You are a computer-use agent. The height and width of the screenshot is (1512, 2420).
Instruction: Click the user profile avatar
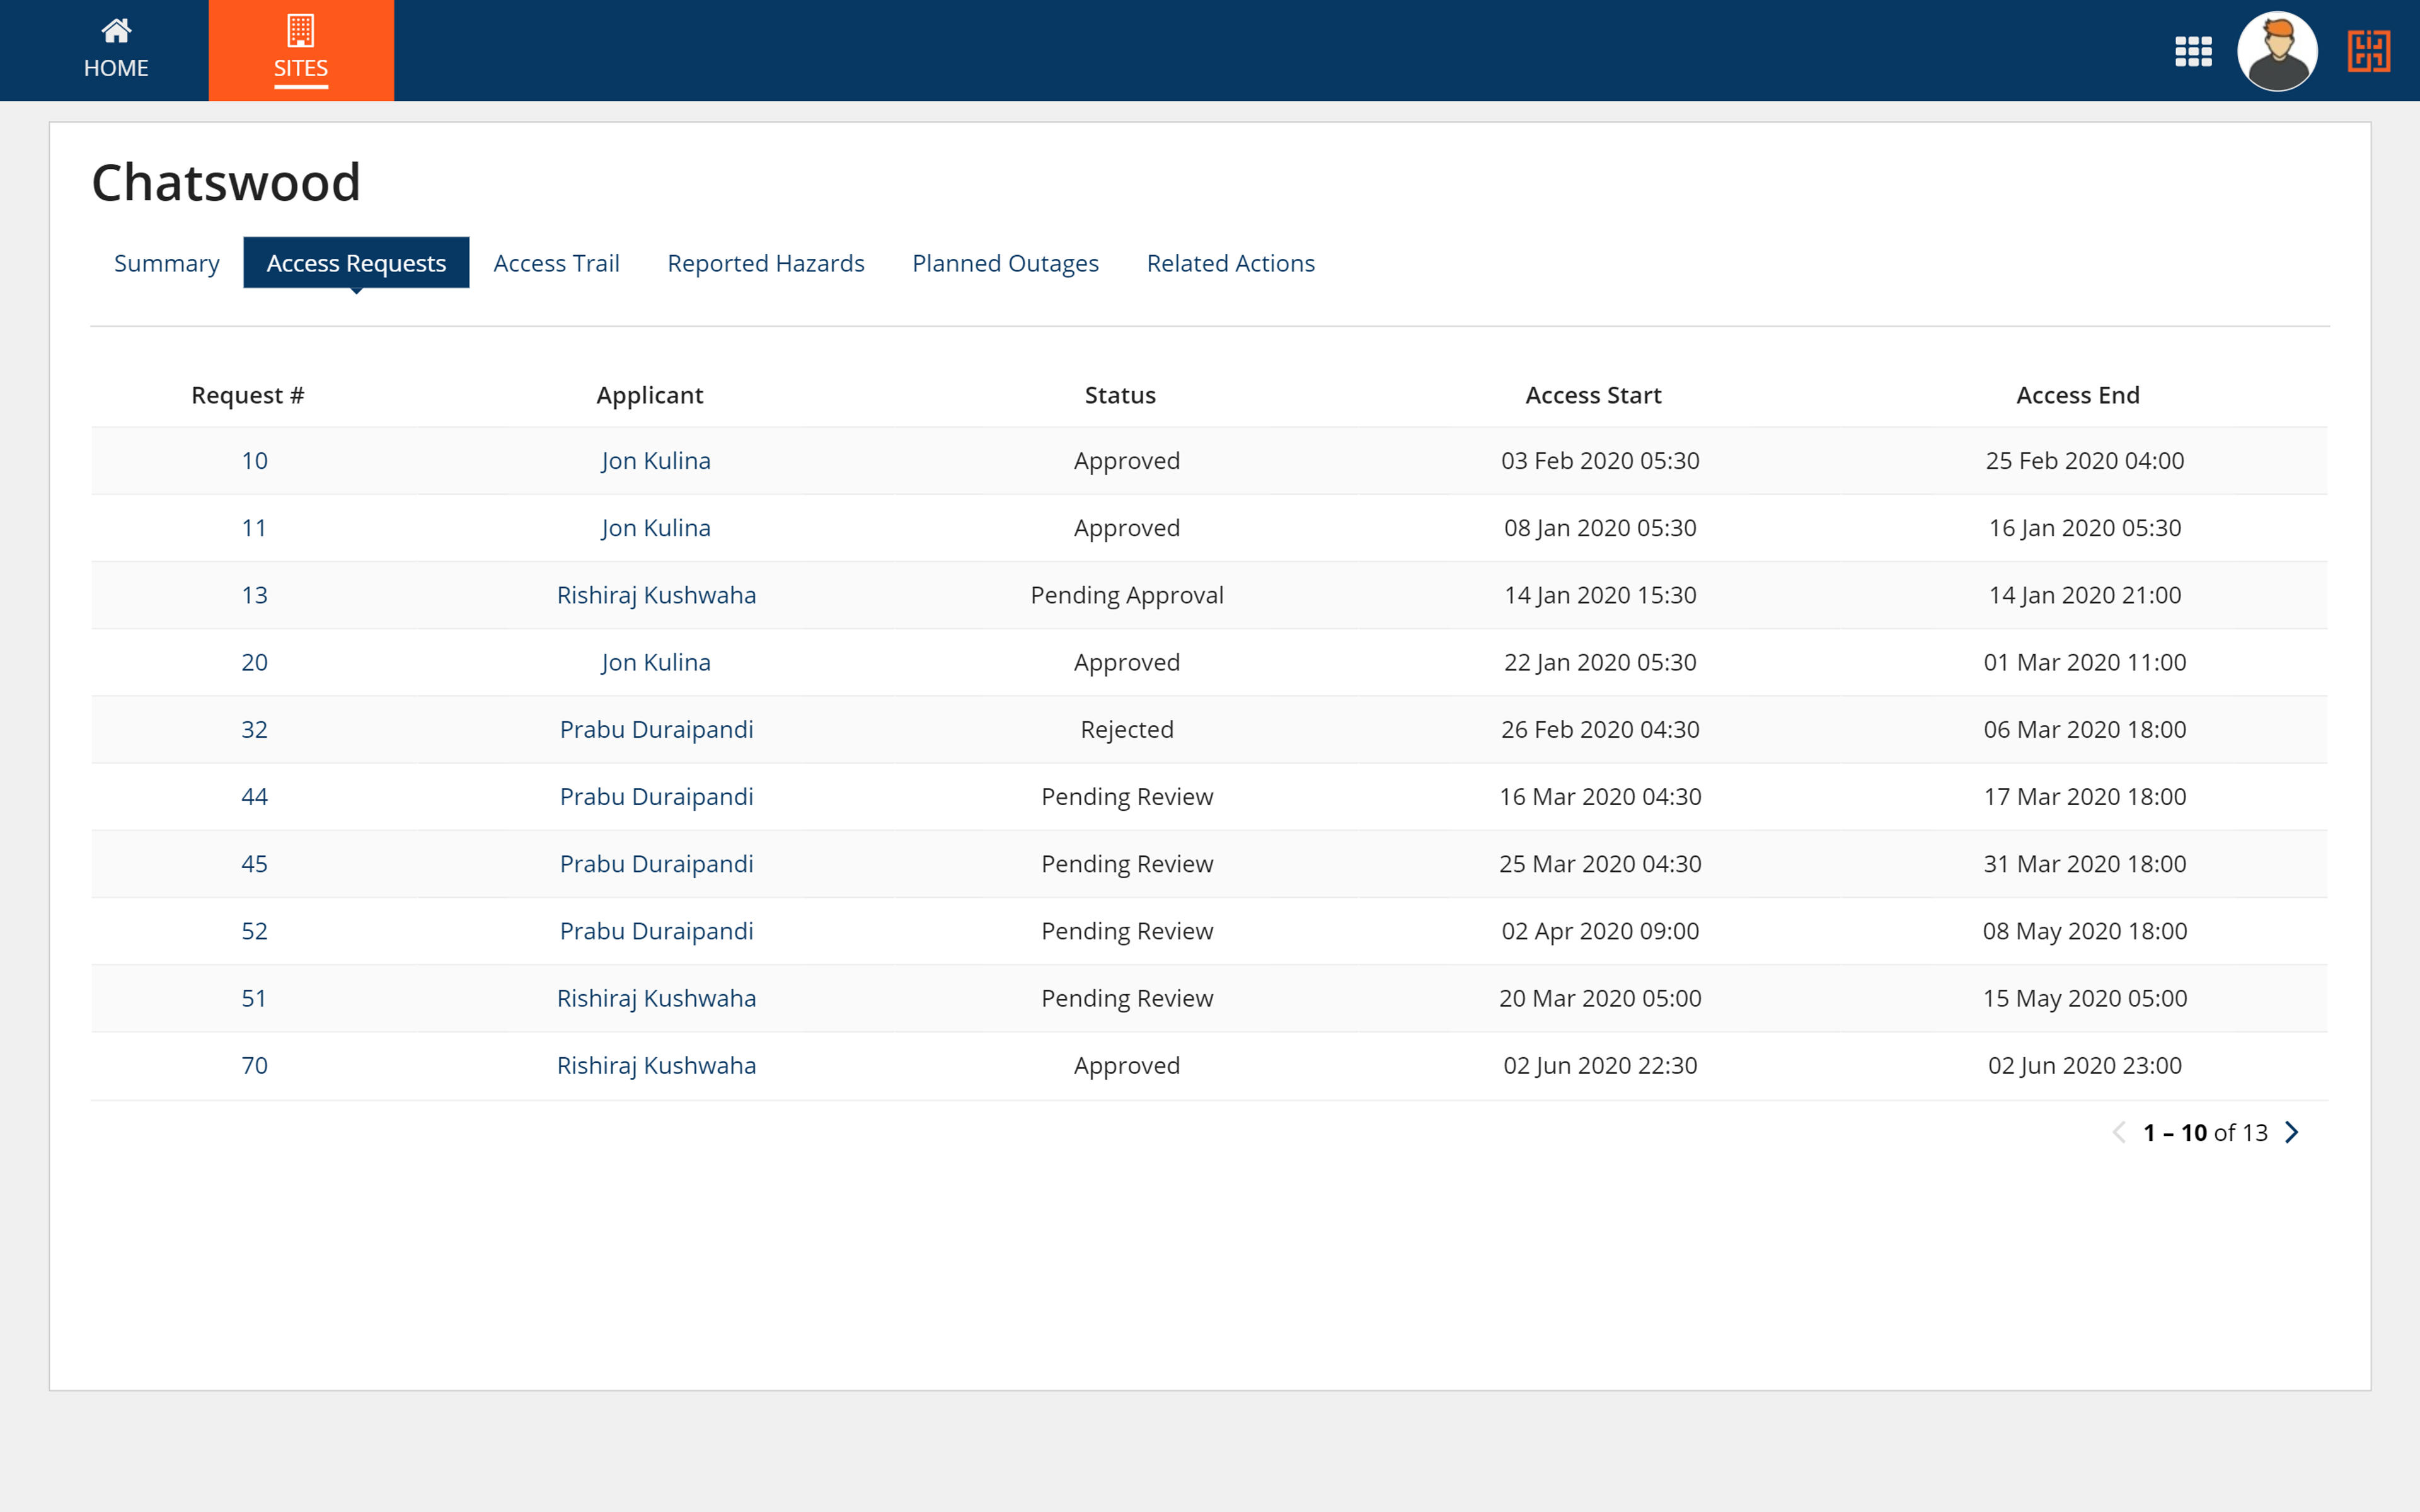pos(2277,51)
